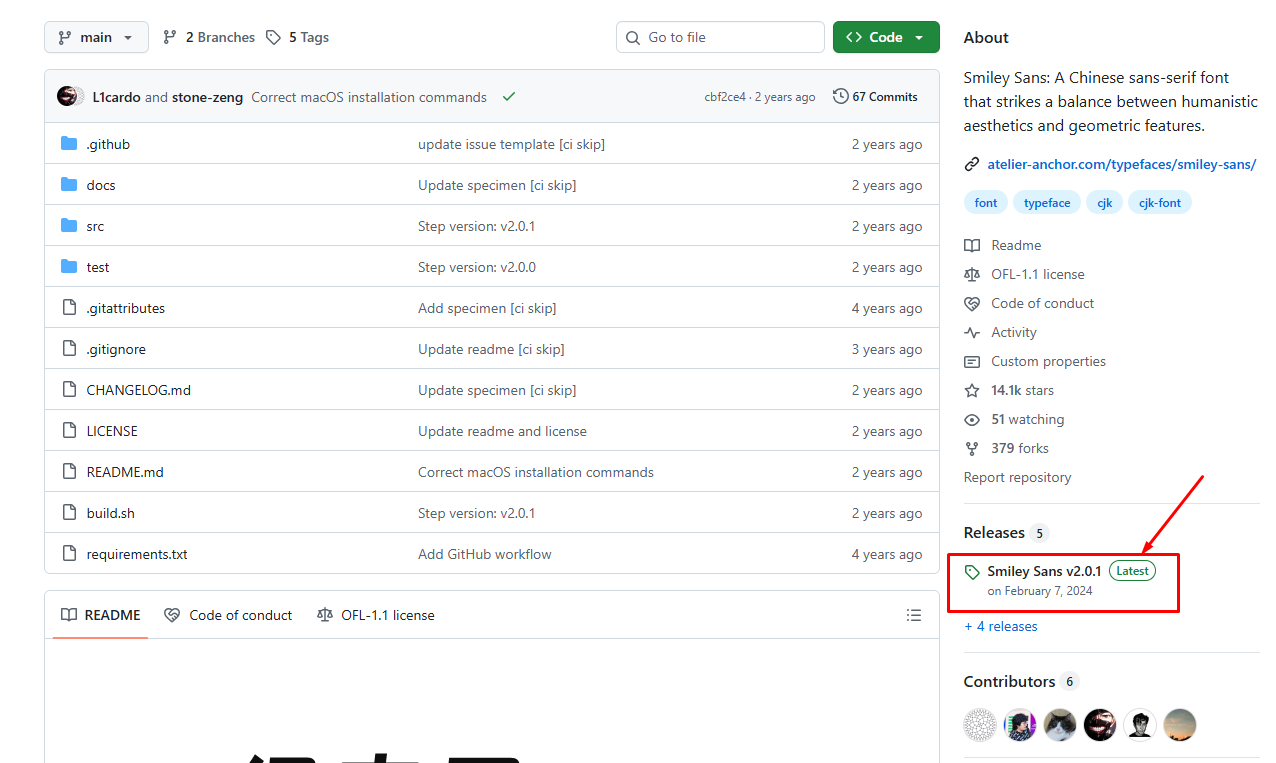
Task: Open the LICENSE file
Action: click(x=112, y=431)
